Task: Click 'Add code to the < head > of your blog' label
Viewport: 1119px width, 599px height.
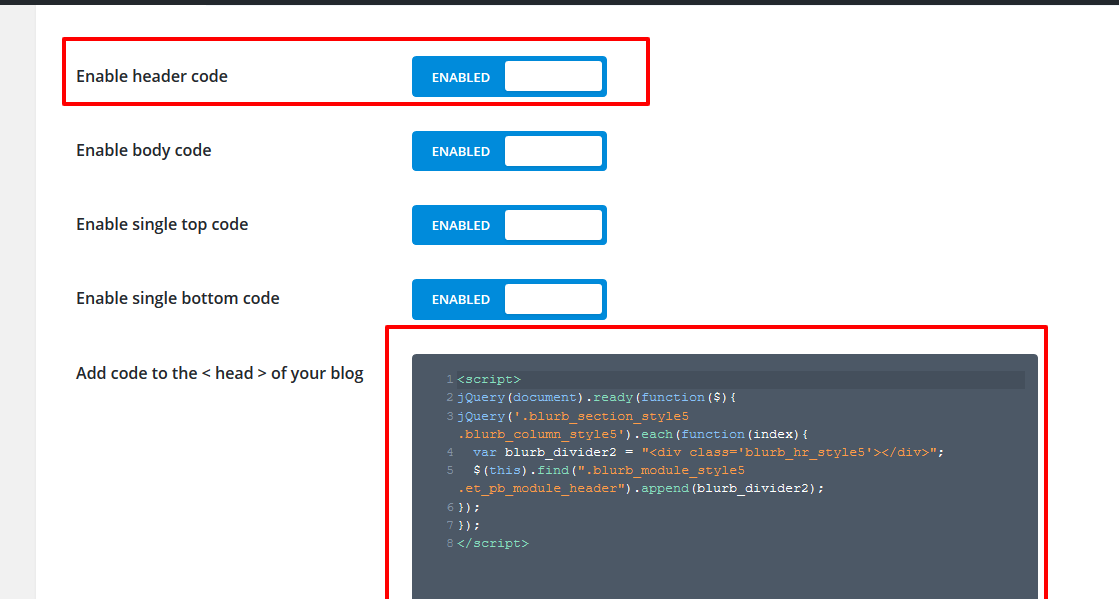Action: pos(220,373)
